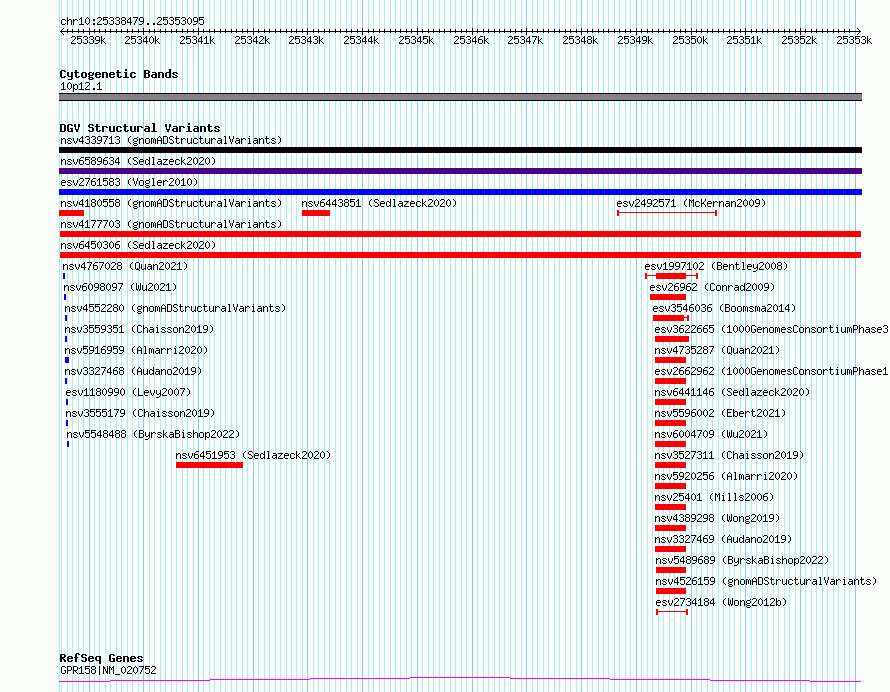890x692 pixels.
Task: Click nsv6451953 (Sedlazeck2020) label
Action: [x=253, y=455]
